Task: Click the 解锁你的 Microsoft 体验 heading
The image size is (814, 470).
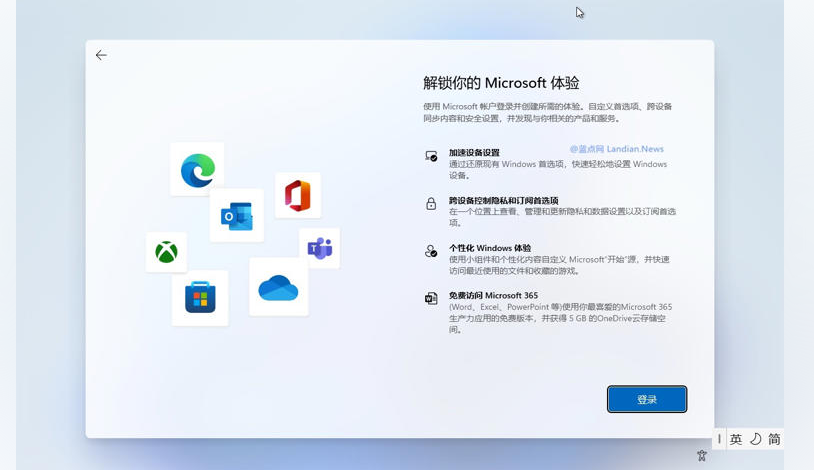Action: click(x=501, y=83)
